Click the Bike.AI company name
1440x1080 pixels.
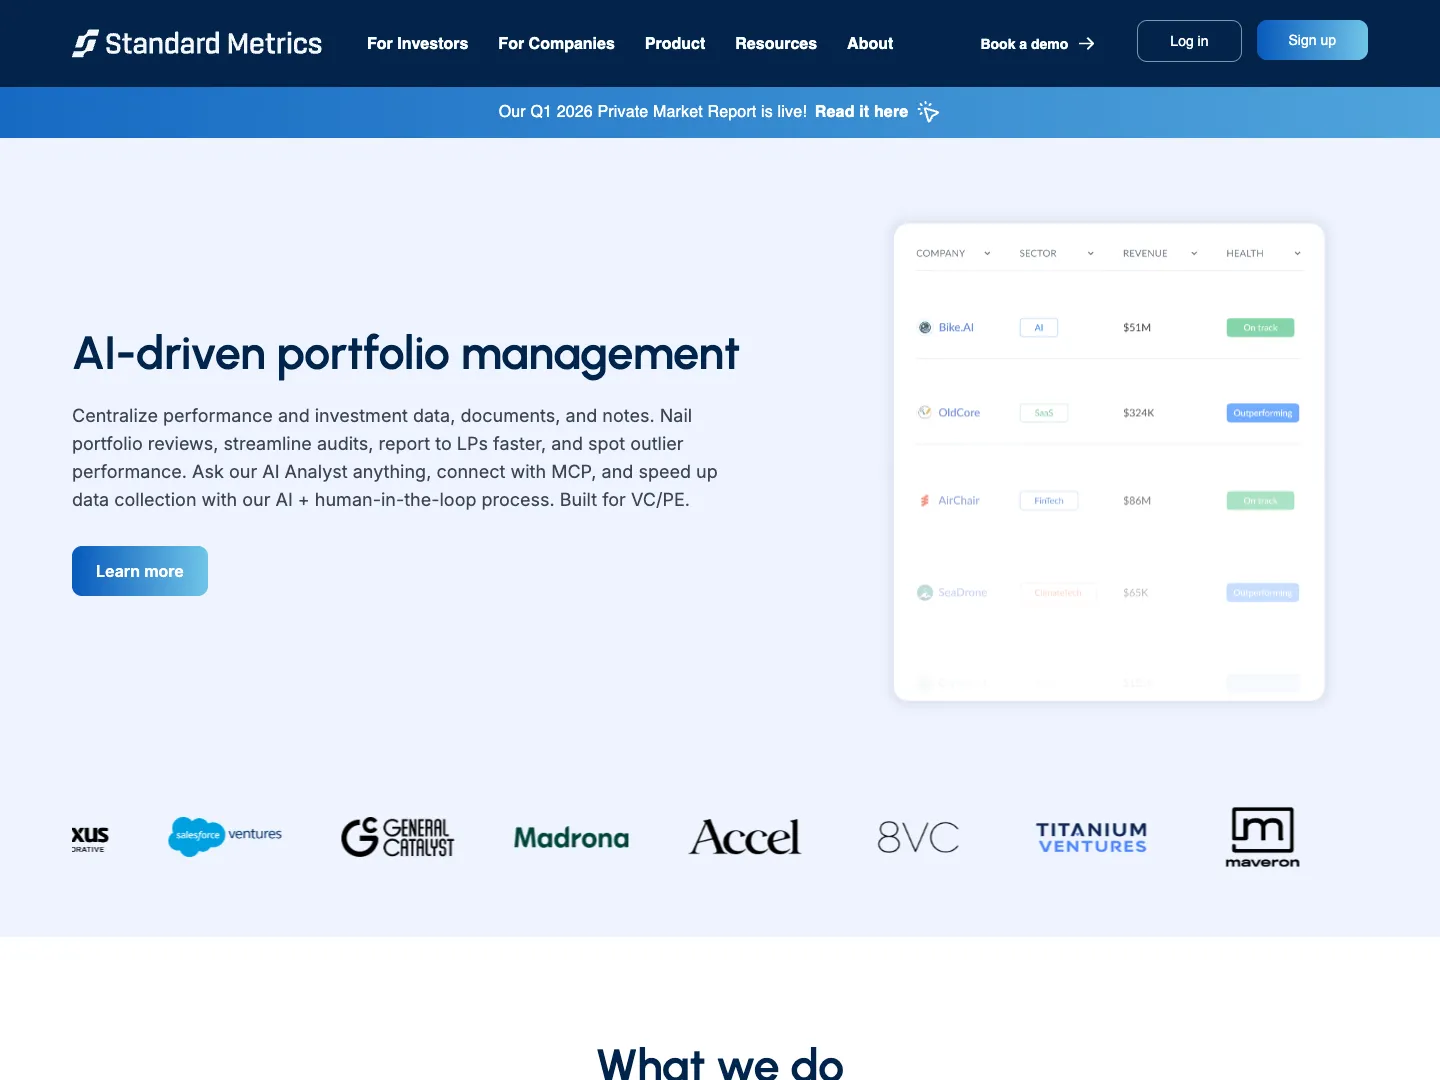tap(956, 328)
